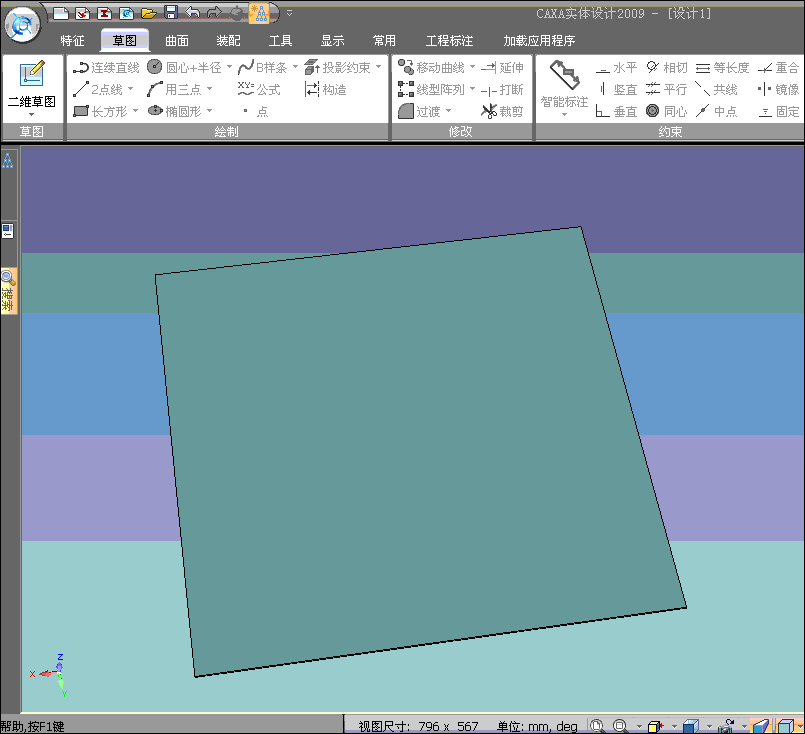
Task: Select the 移动曲线 move curve tool
Action: (x=431, y=67)
